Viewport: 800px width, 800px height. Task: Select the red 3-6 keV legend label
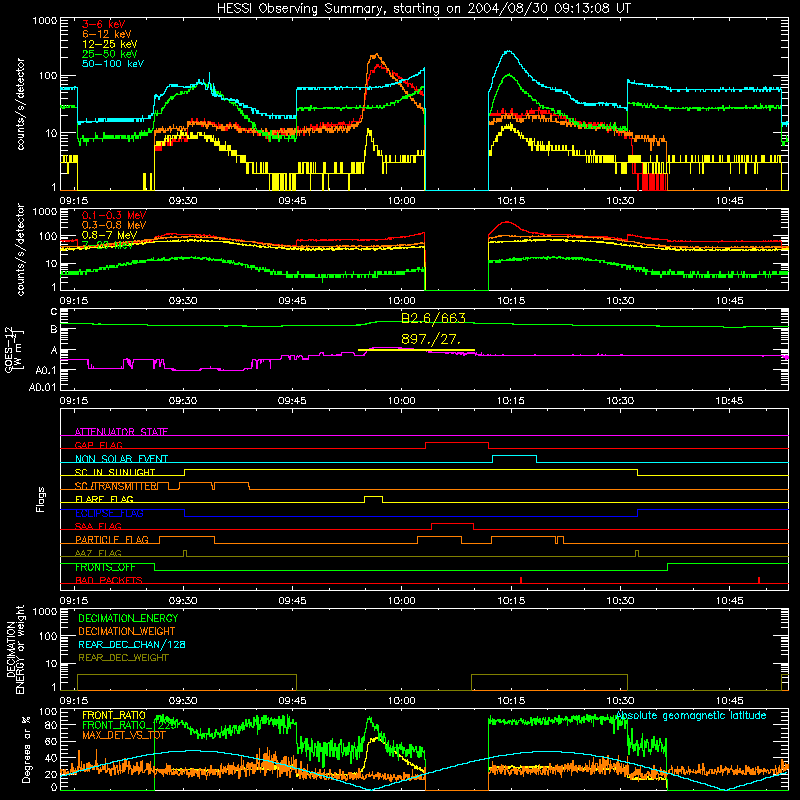point(104,24)
